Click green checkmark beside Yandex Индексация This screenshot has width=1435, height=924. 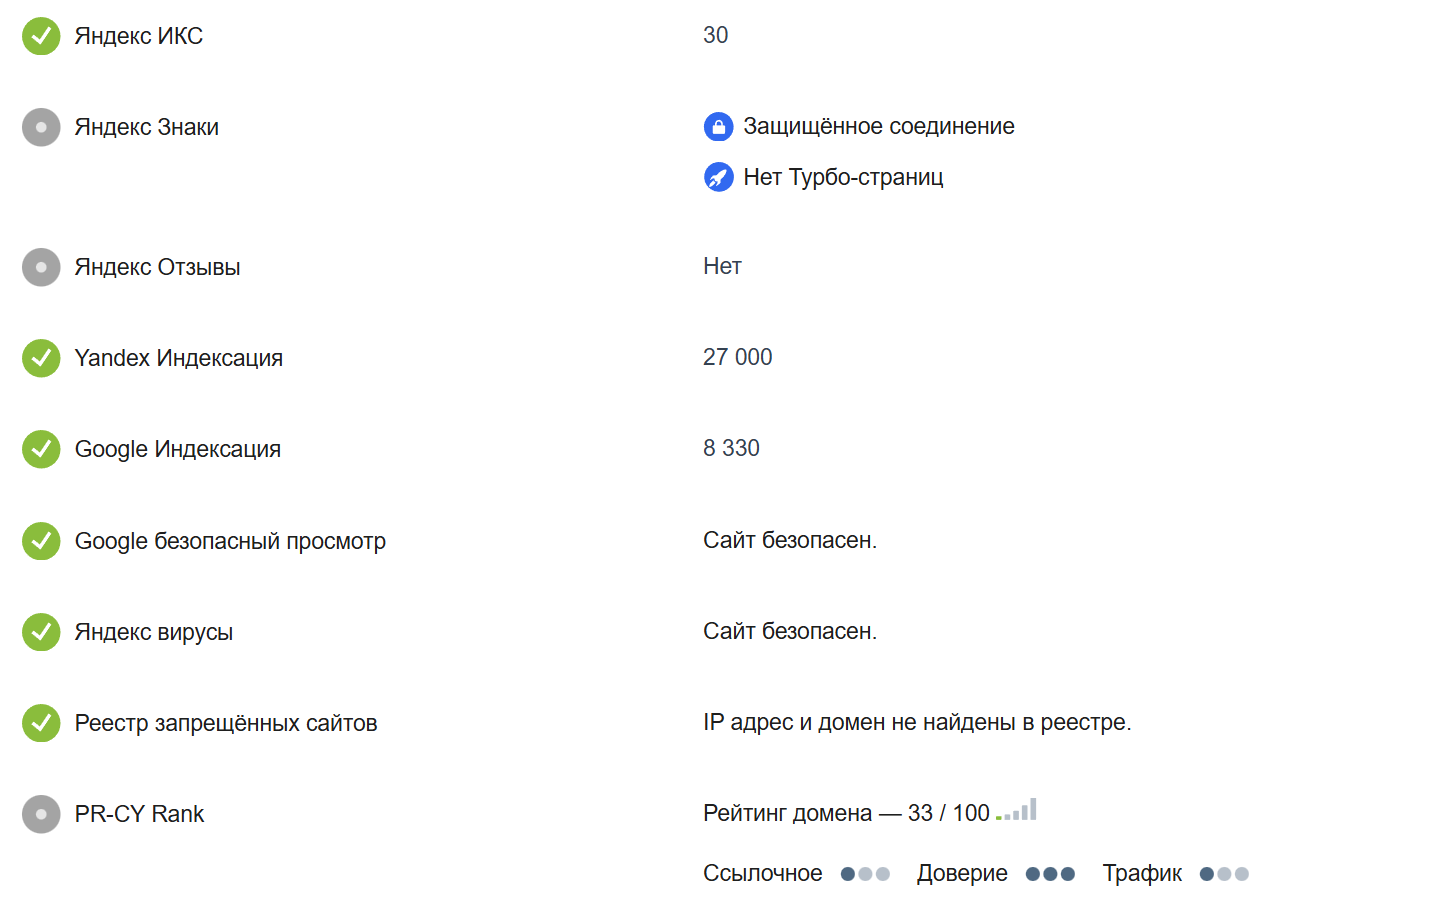tap(41, 358)
